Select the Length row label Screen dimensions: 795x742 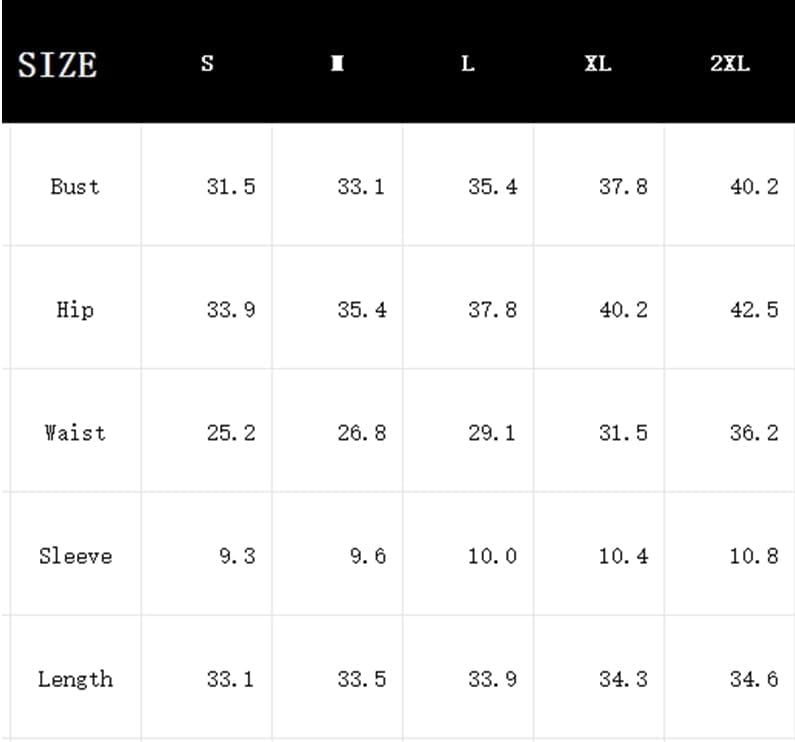click(x=75, y=679)
